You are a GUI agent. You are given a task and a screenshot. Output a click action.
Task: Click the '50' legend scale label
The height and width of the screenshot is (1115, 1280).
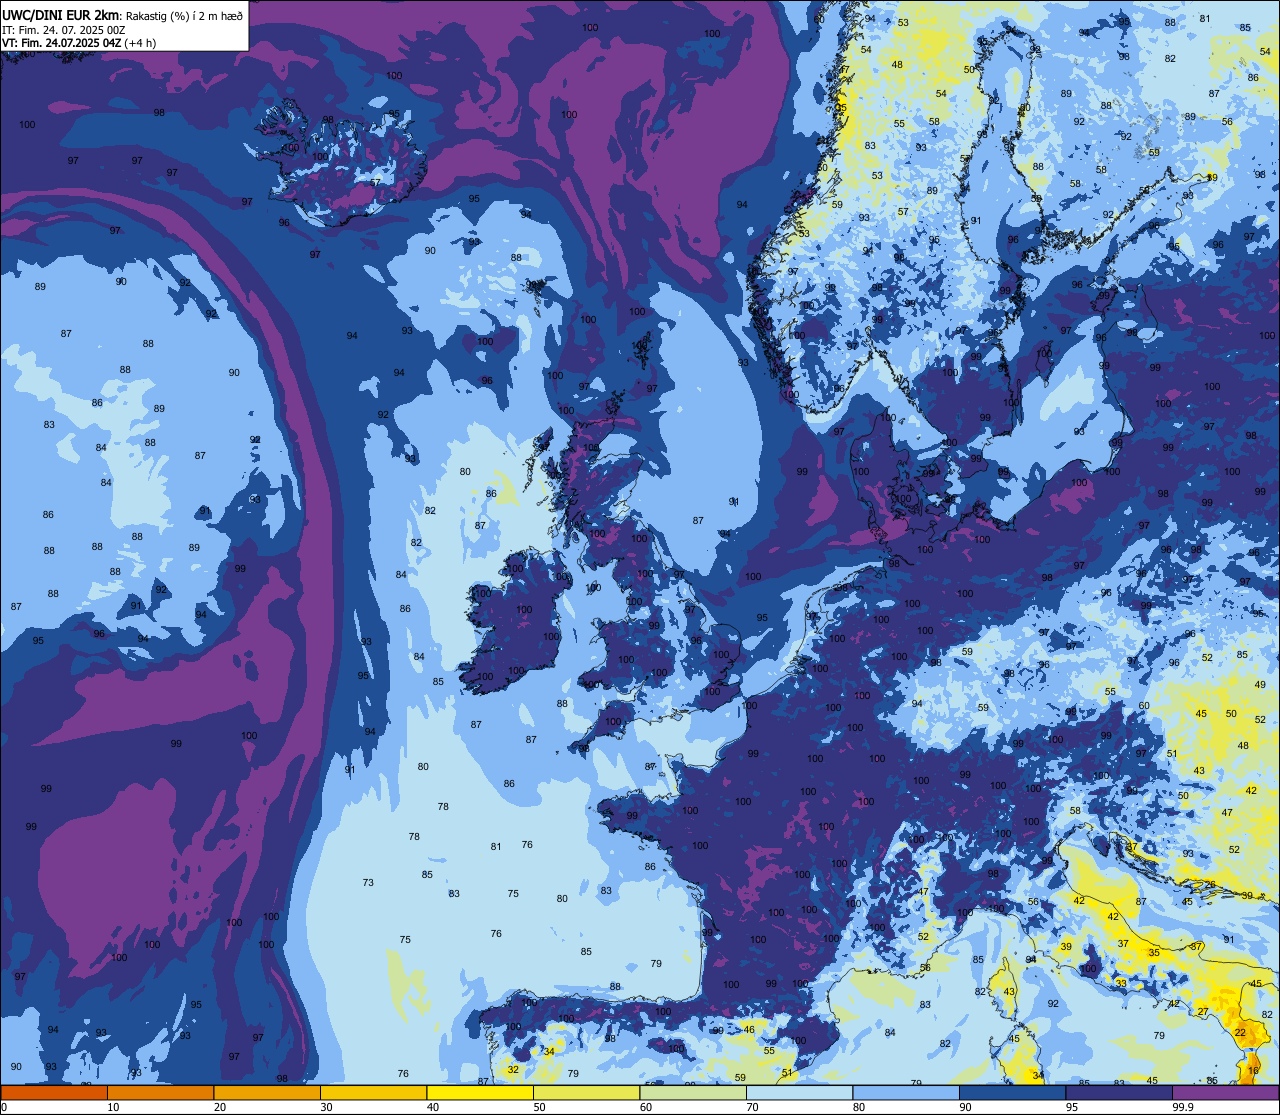(x=539, y=1107)
